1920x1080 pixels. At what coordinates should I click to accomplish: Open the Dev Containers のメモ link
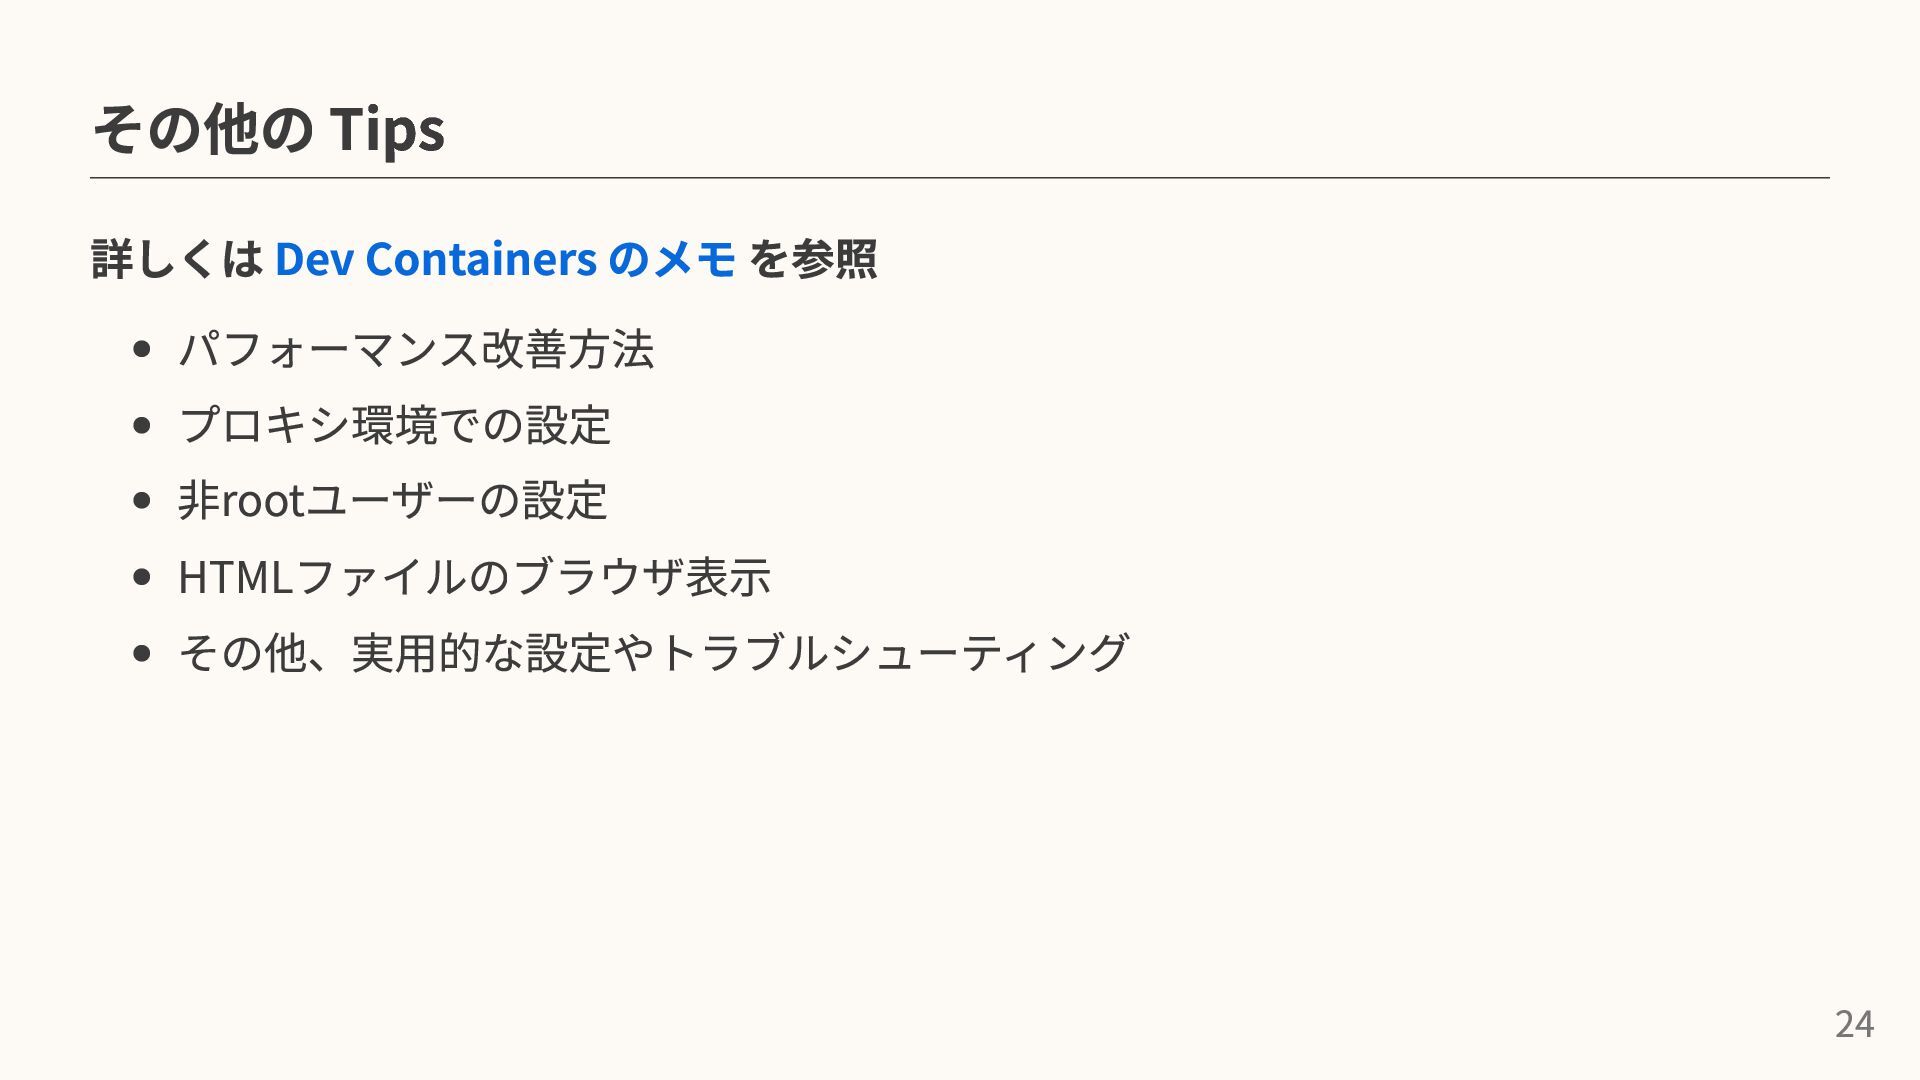[505, 259]
